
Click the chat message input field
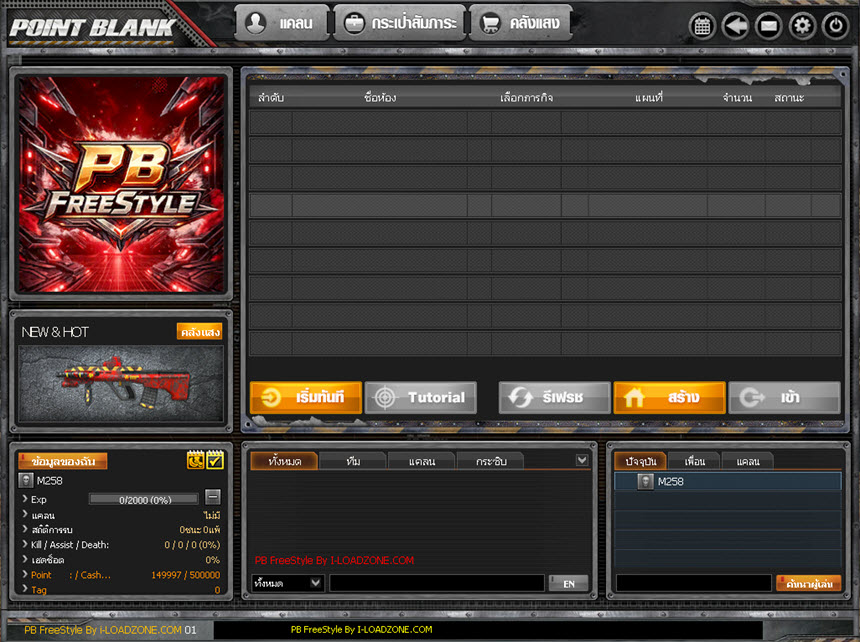pos(437,583)
